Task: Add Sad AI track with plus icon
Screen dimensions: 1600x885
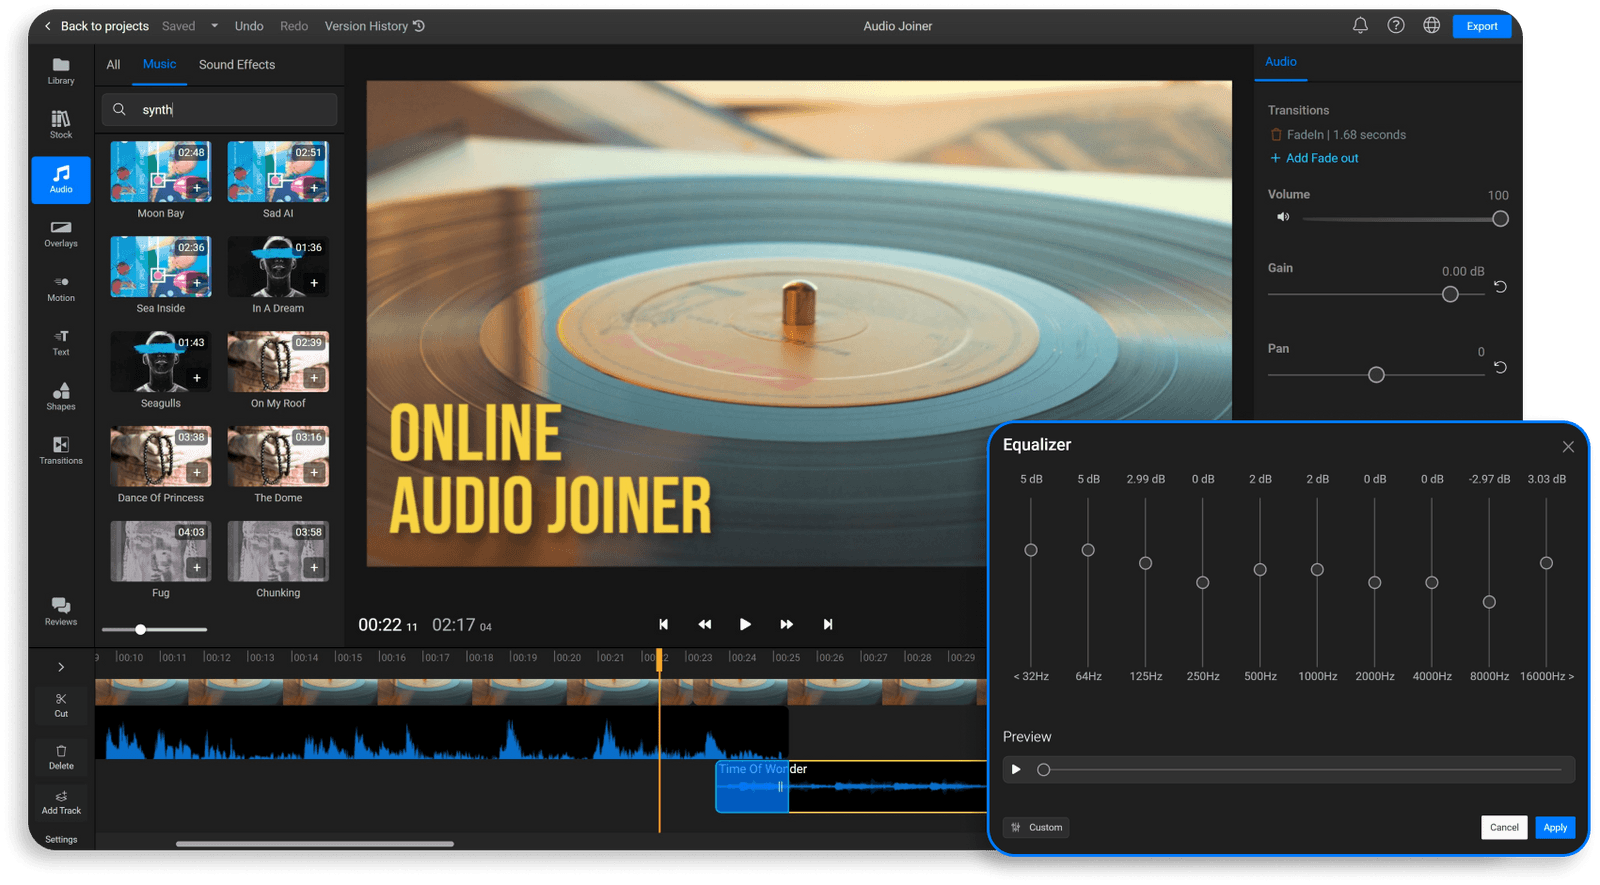Action: 314,188
